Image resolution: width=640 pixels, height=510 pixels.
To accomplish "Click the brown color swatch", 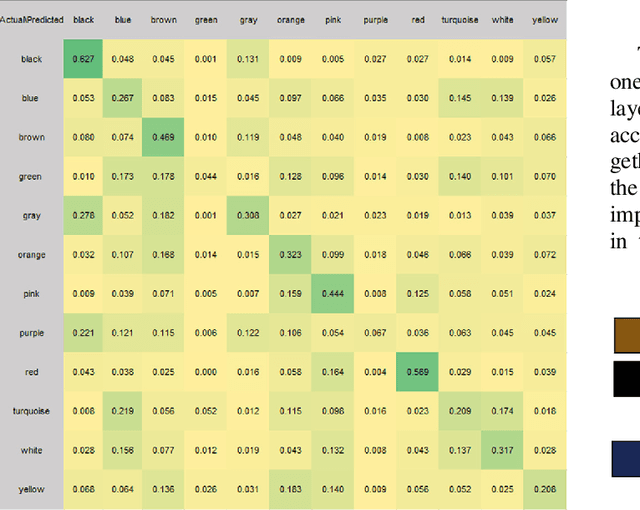I will point(626,336).
